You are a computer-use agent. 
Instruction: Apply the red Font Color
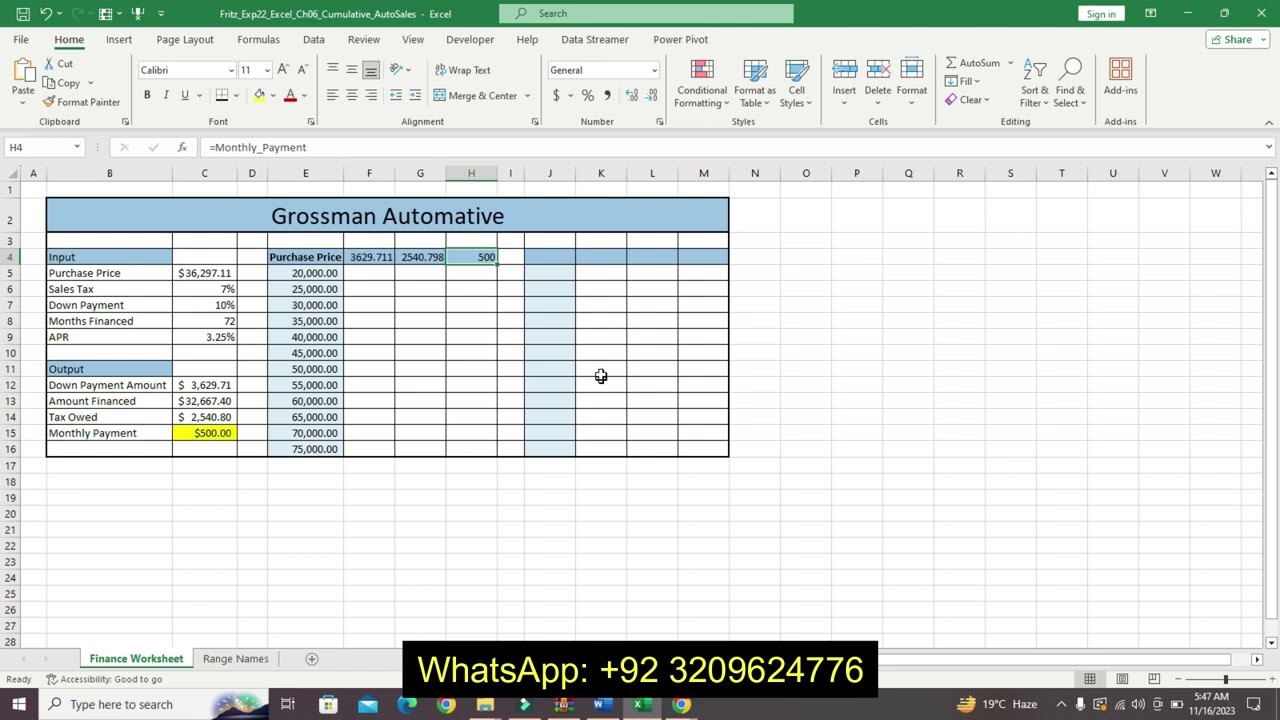point(290,95)
